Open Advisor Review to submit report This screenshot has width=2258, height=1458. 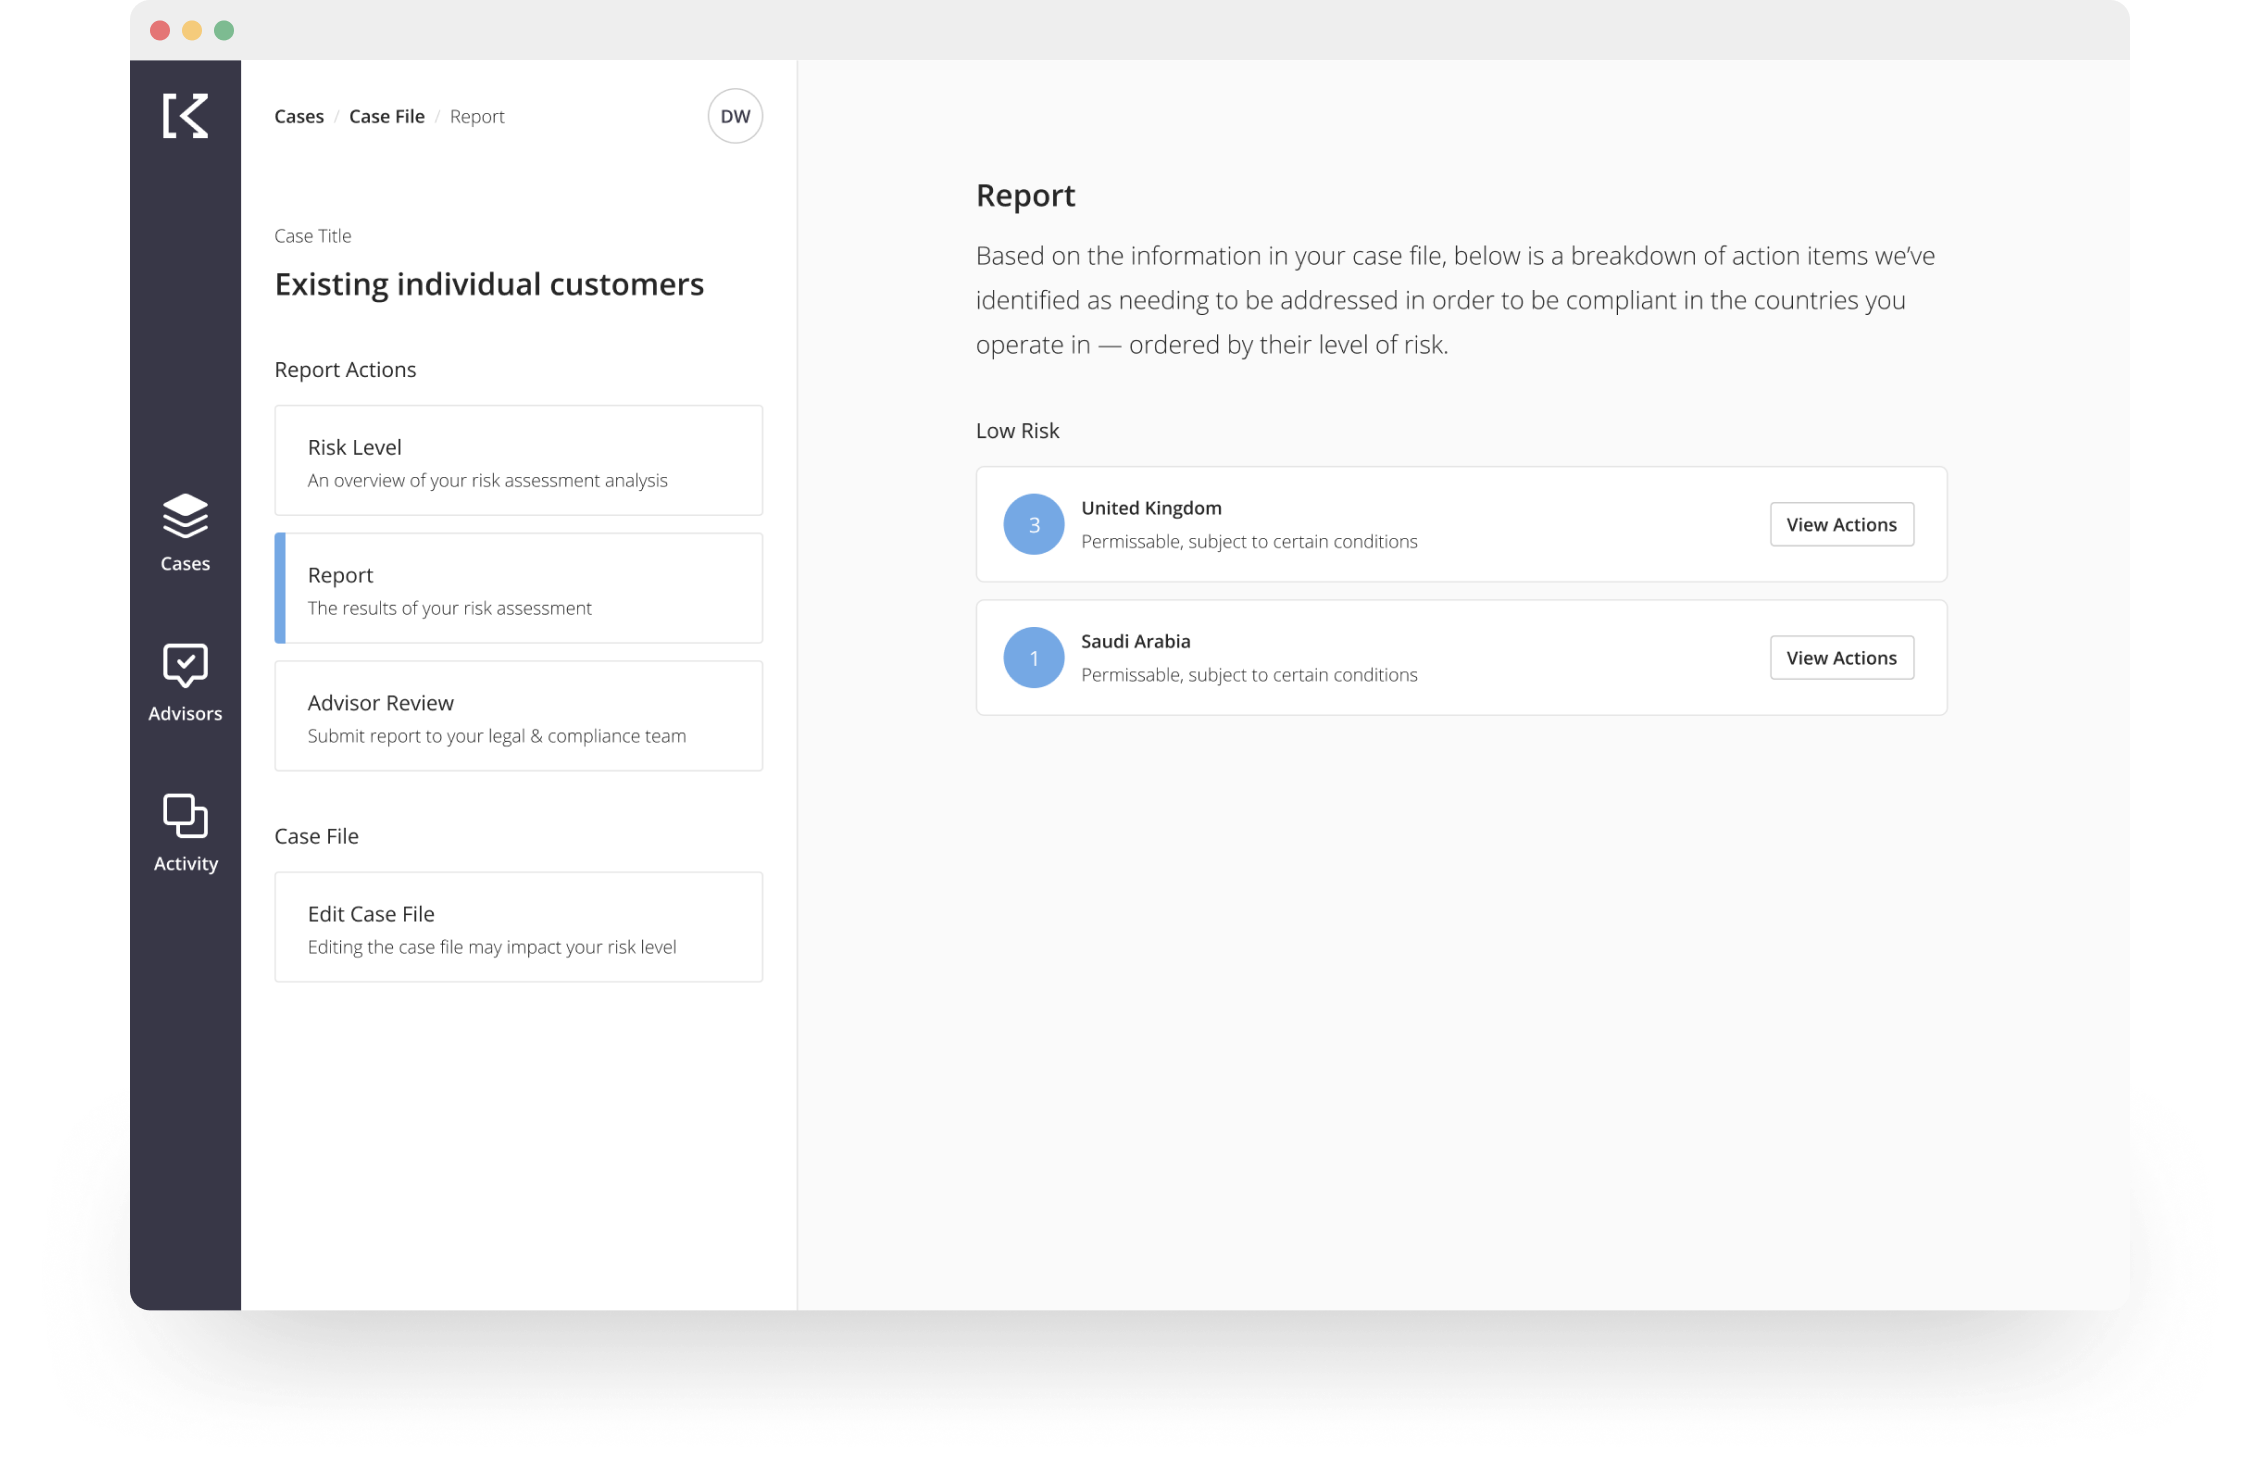pyautogui.click(x=518, y=716)
